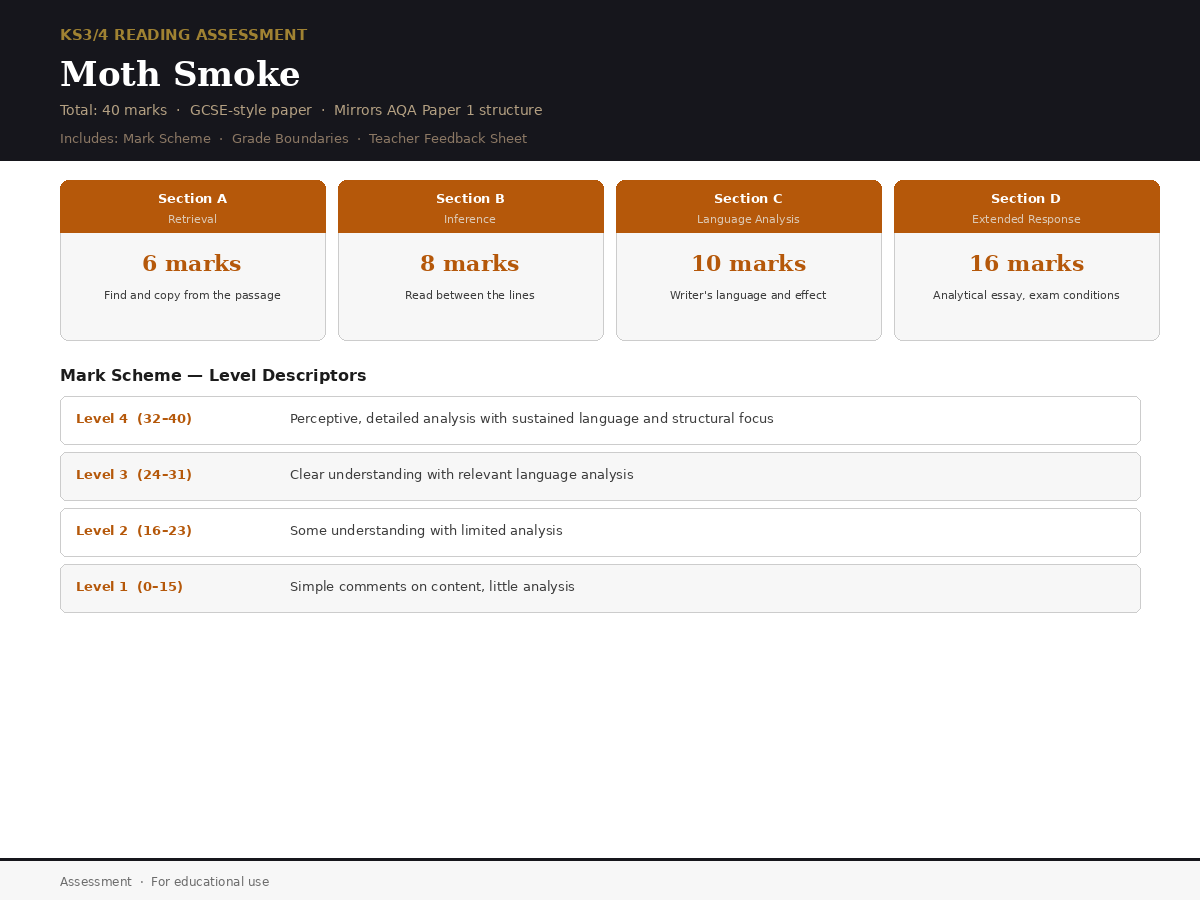Click the Perceptive, detailed analysis descriptor
The width and height of the screenshot is (1200, 900).
click(532, 419)
